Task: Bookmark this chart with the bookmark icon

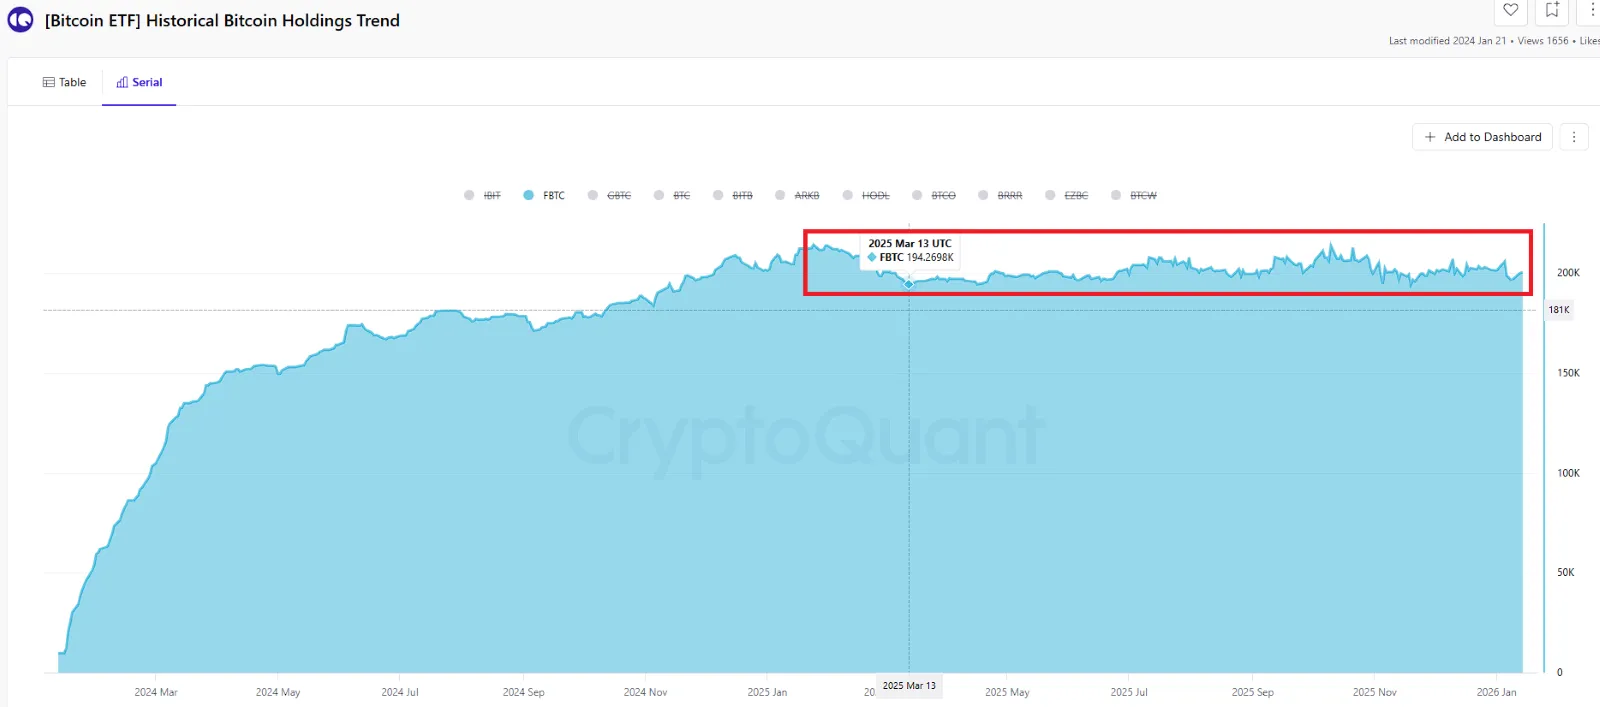Action: point(1552,10)
